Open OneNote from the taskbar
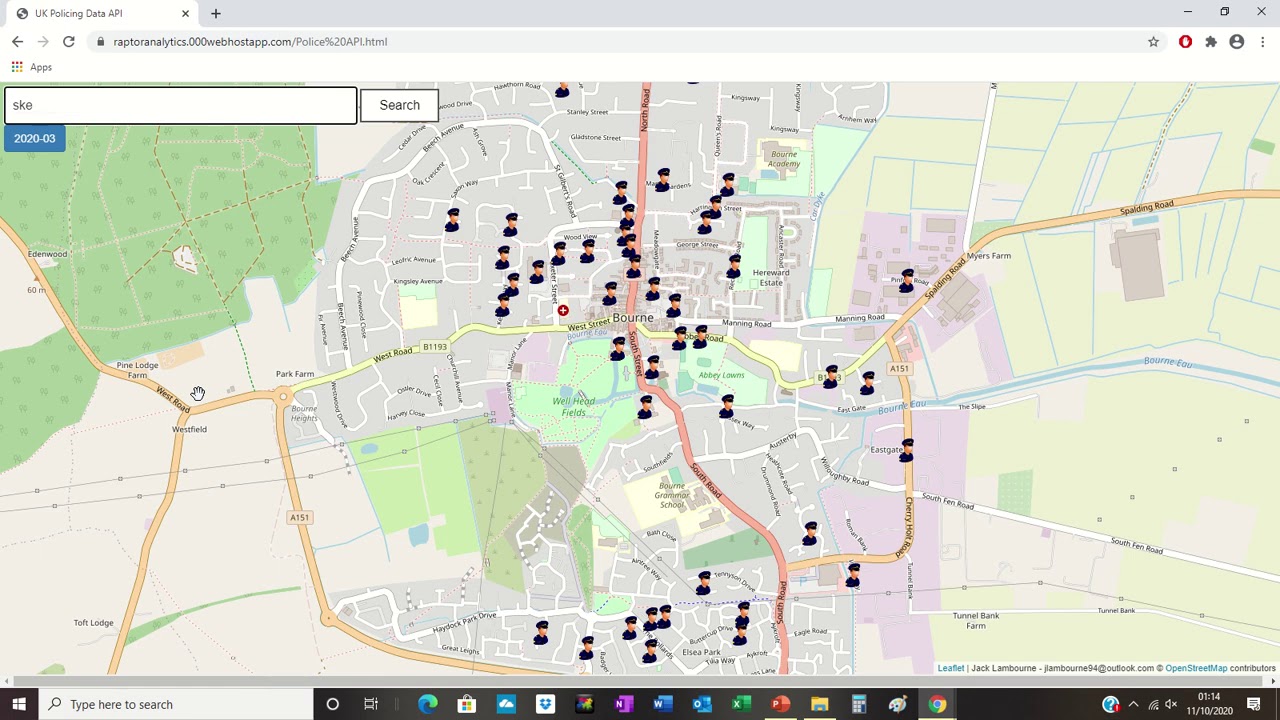 click(x=623, y=704)
